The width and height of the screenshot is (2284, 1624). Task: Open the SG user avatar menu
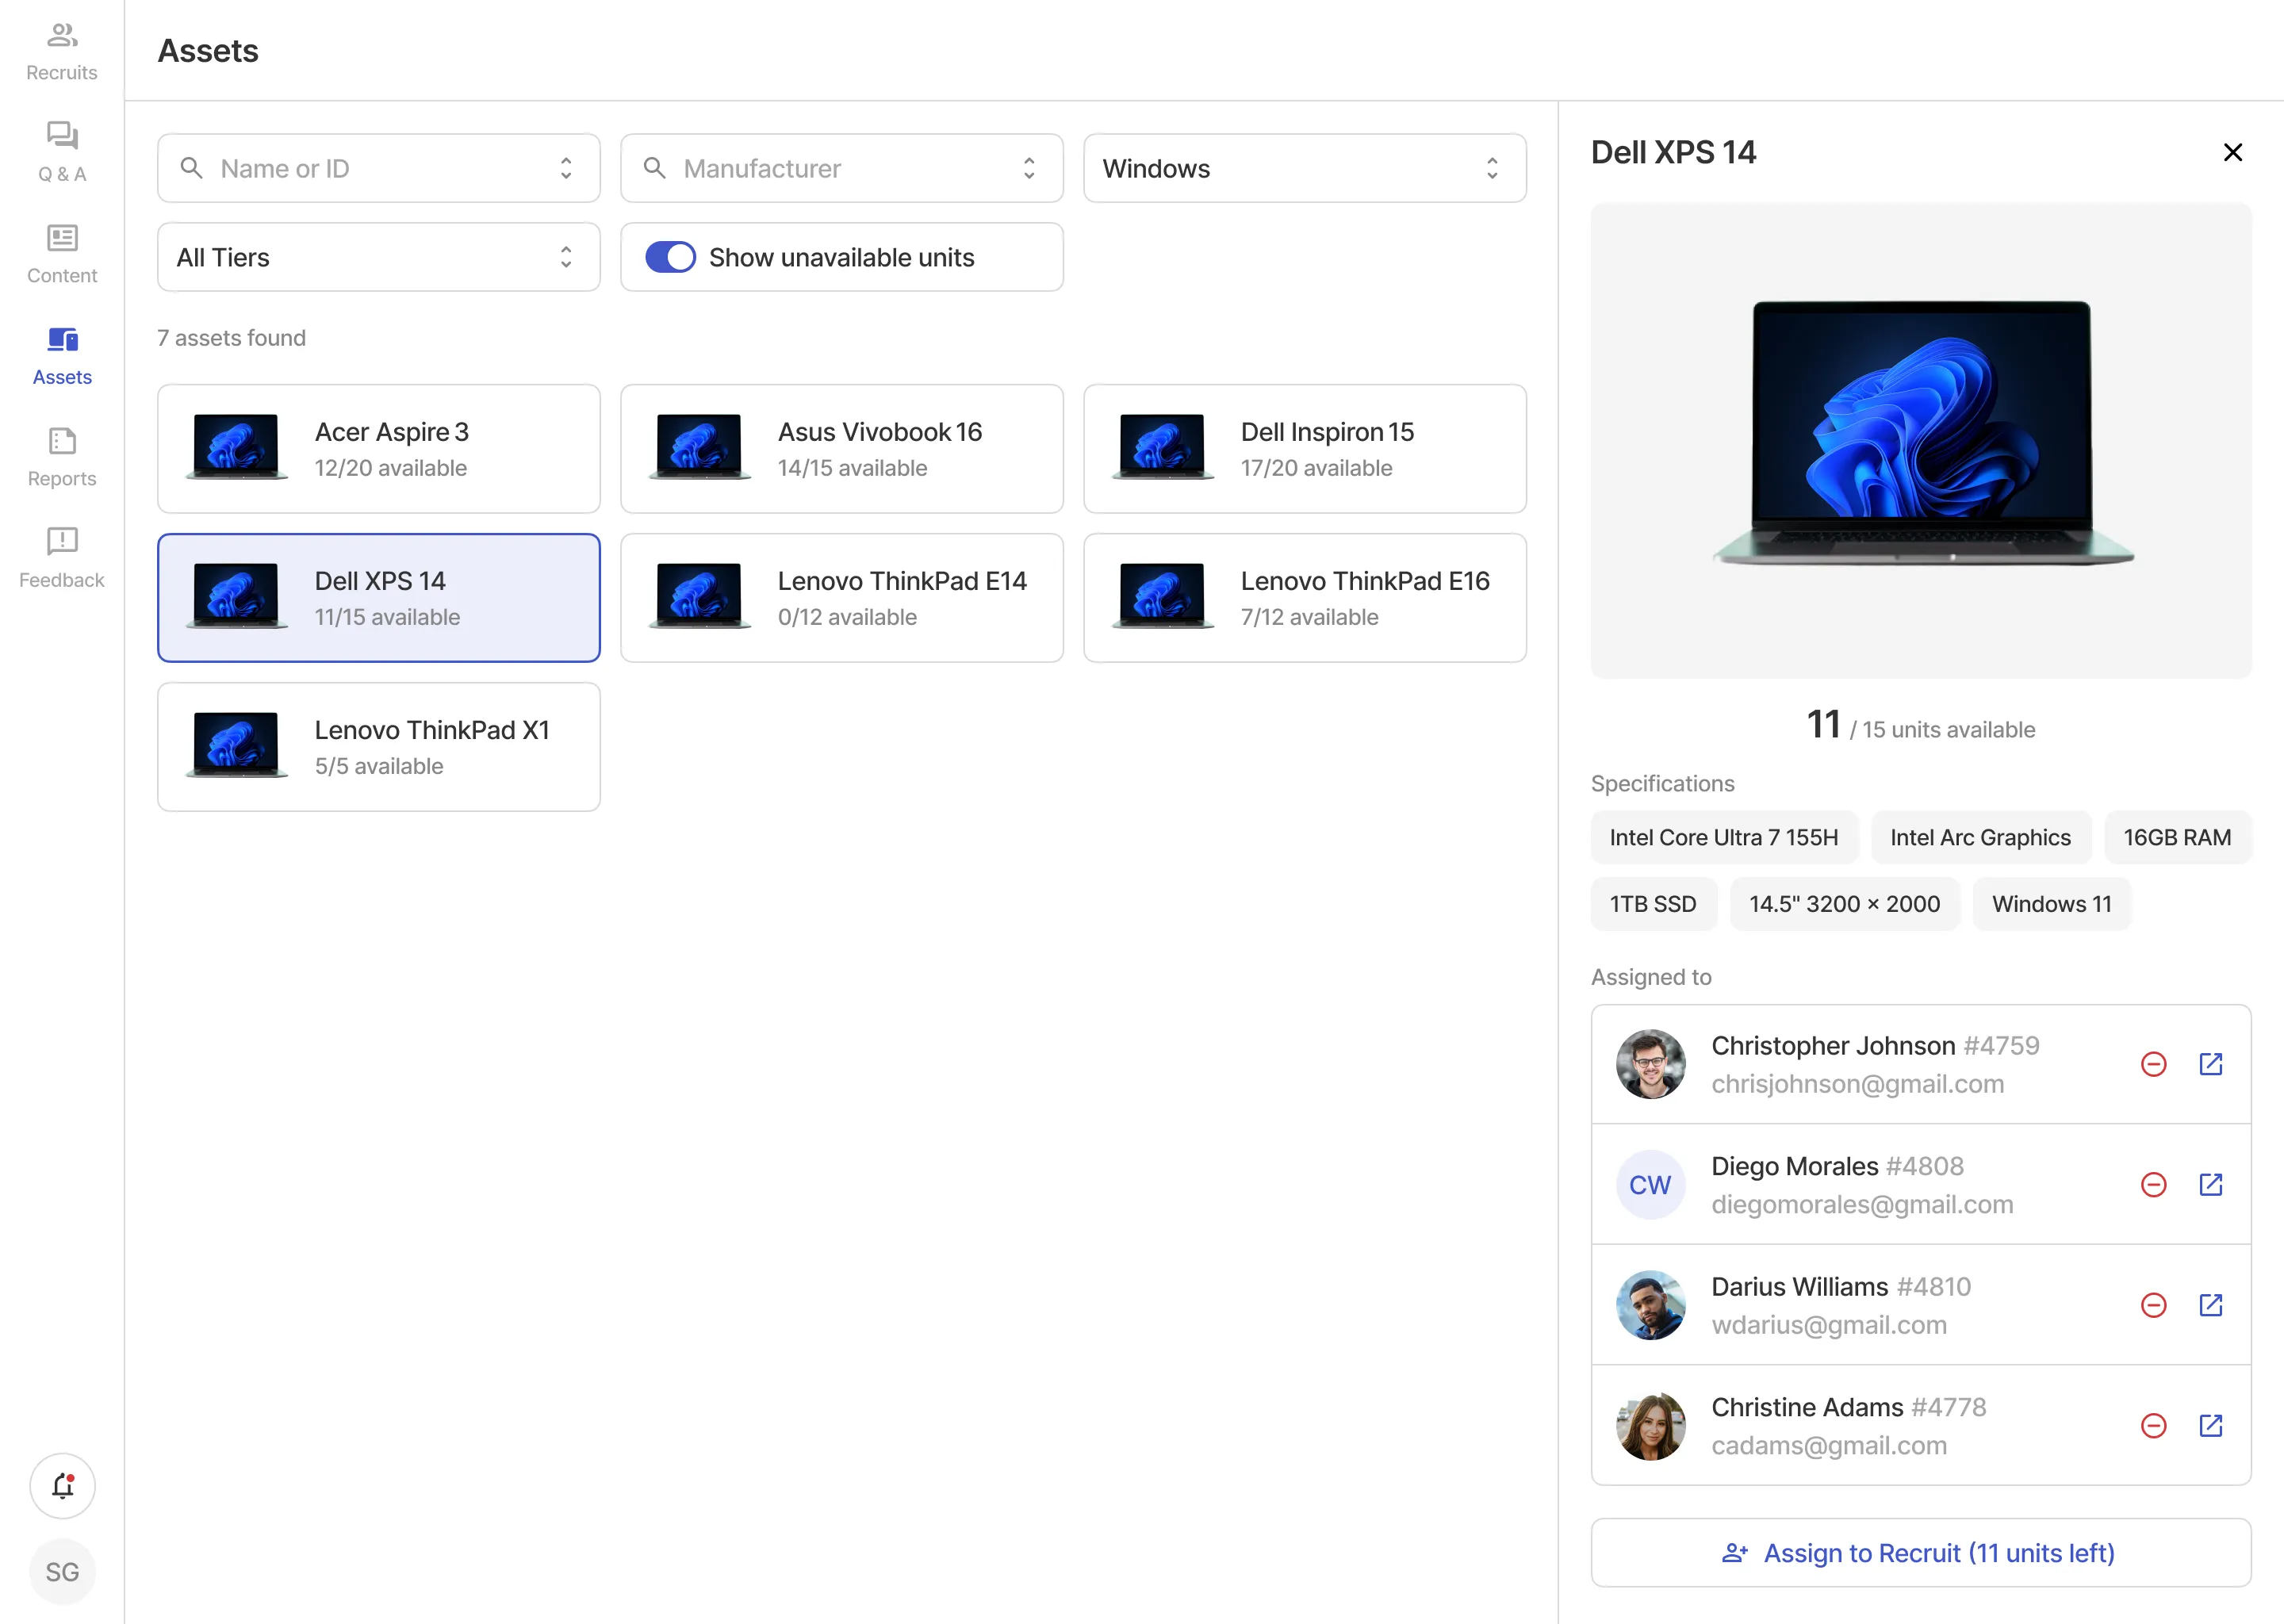coord(62,1572)
